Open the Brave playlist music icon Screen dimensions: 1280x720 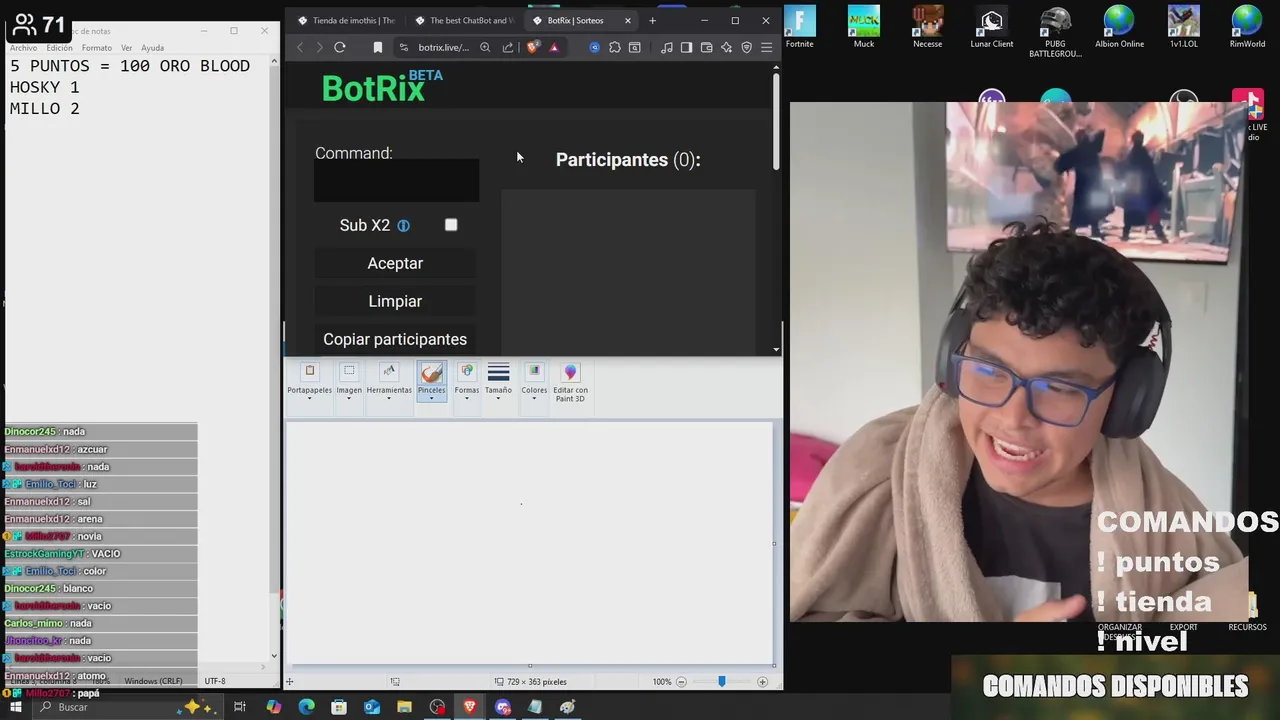pyautogui.click(x=667, y=47)
